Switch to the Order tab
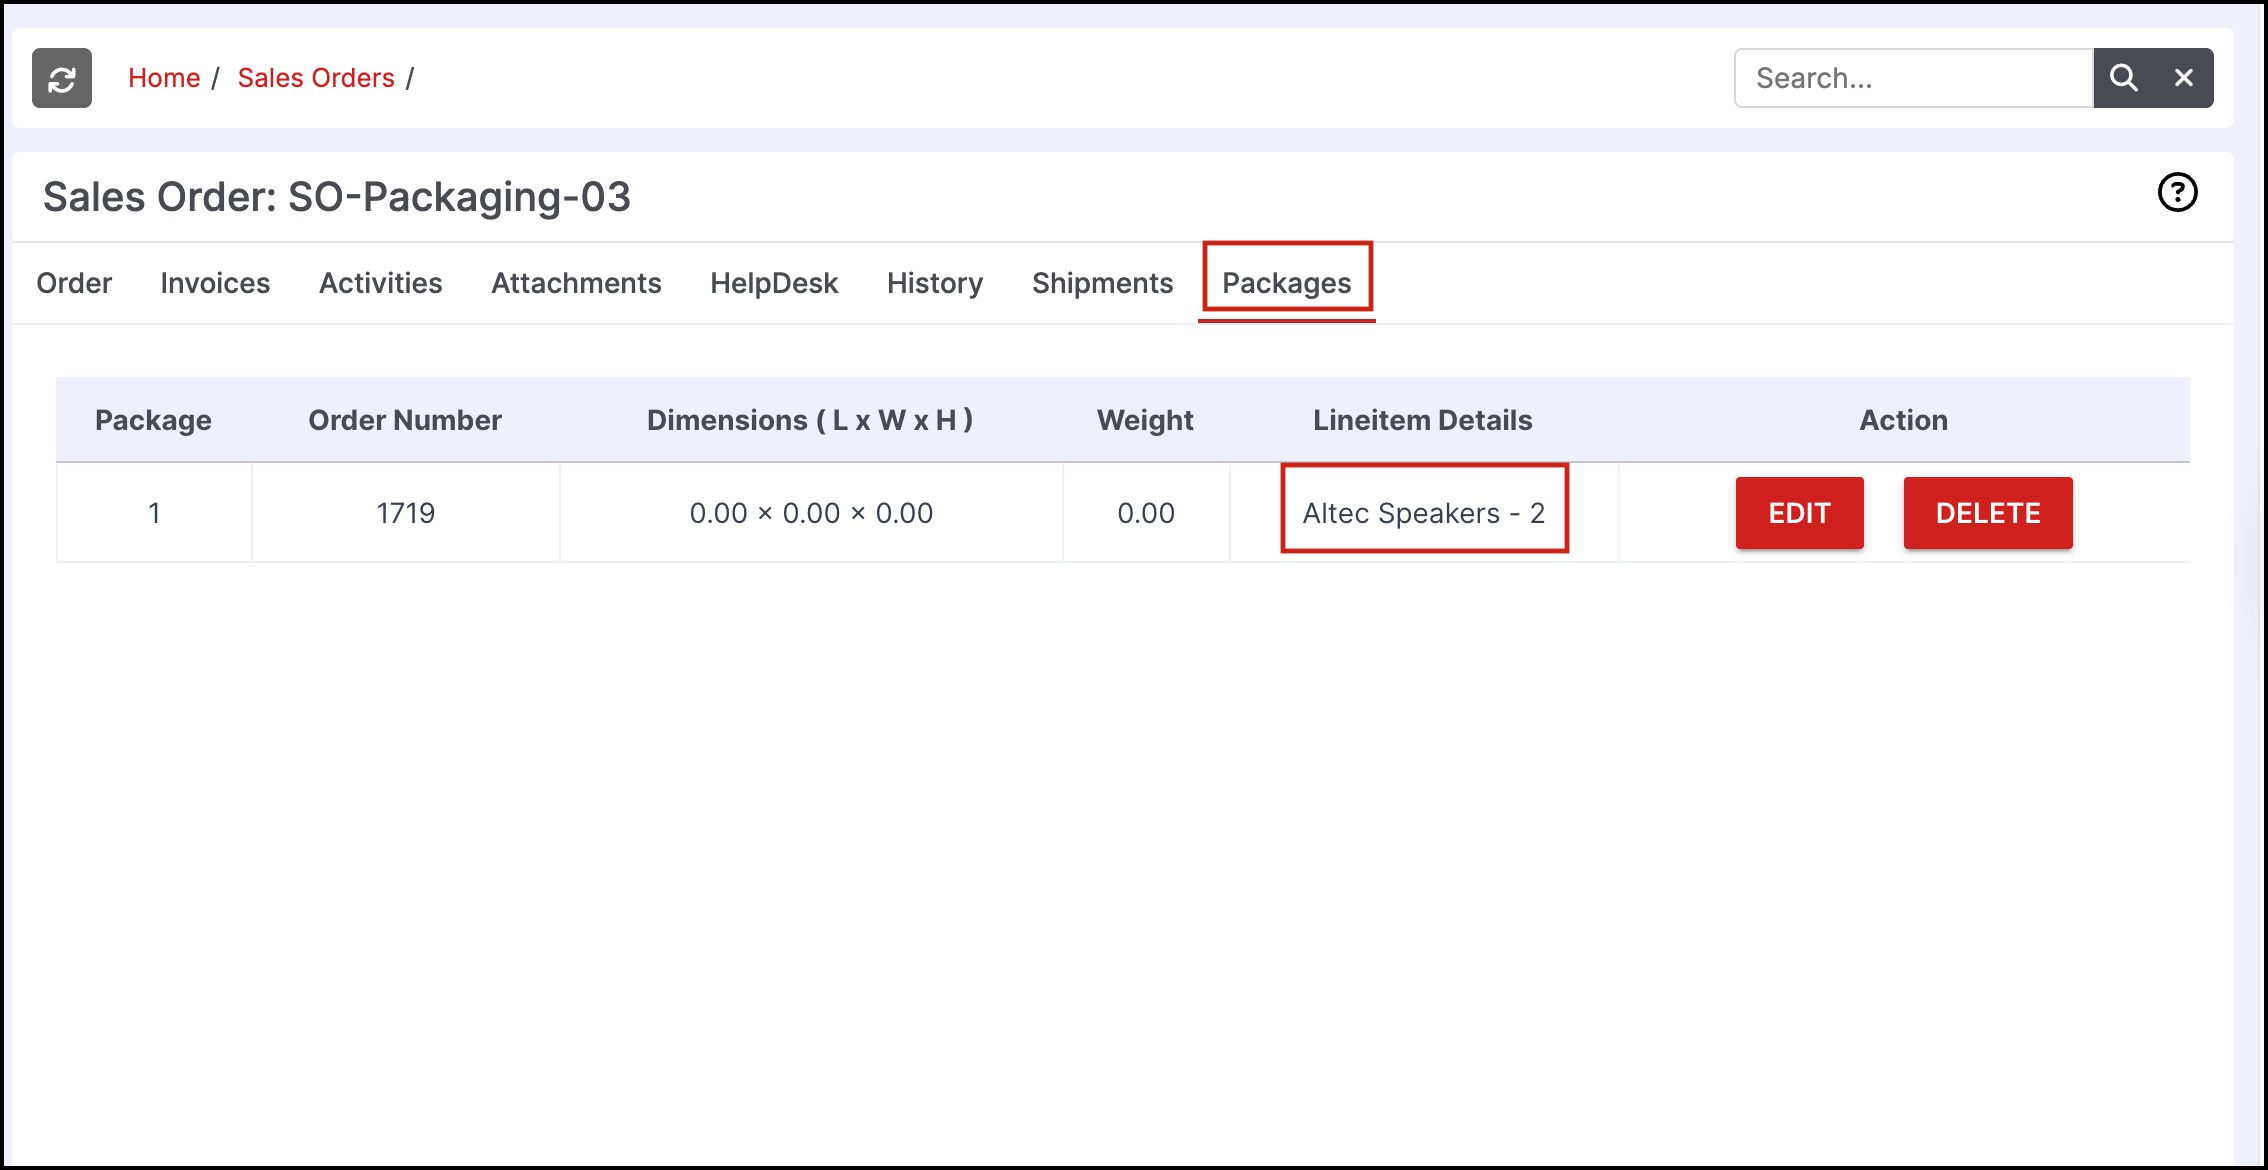The height and width of the screenshot is (1170, 2268). pos(74,283)
